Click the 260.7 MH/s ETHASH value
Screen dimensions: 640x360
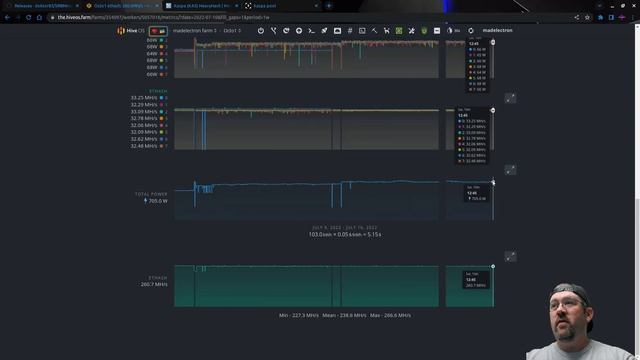point(154,284)
